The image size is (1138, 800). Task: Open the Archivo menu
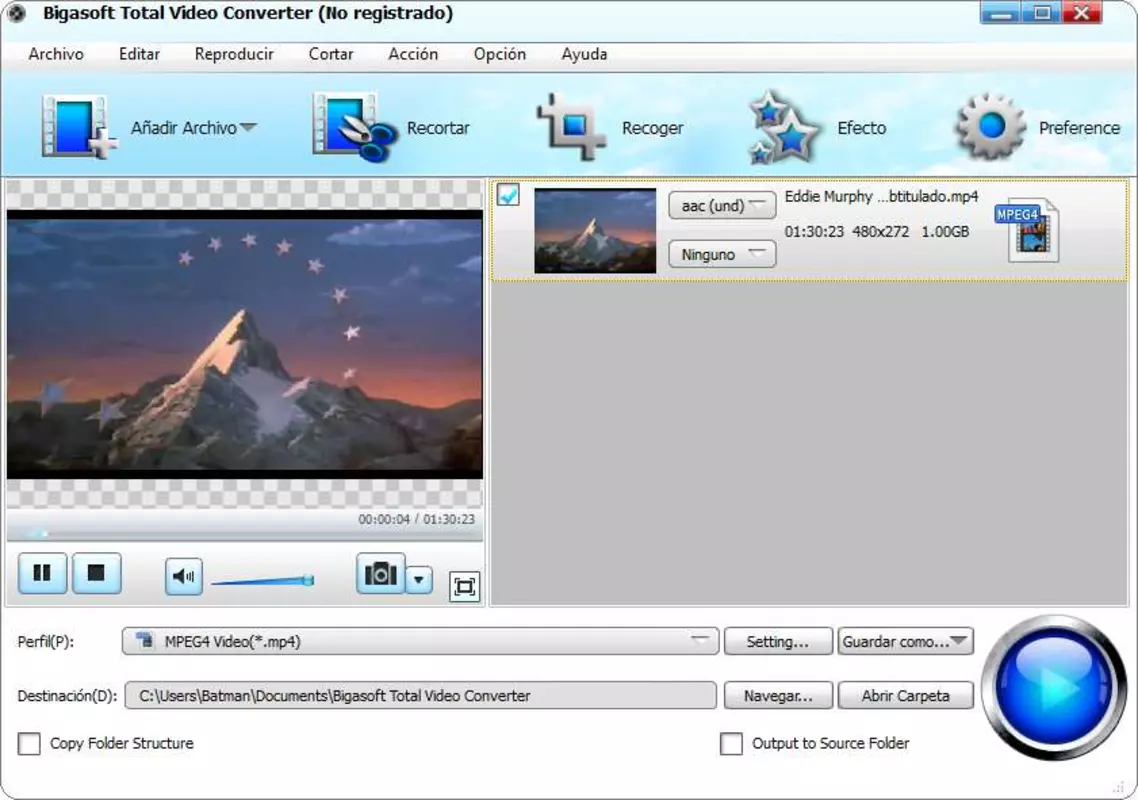(x=56, y=54)
